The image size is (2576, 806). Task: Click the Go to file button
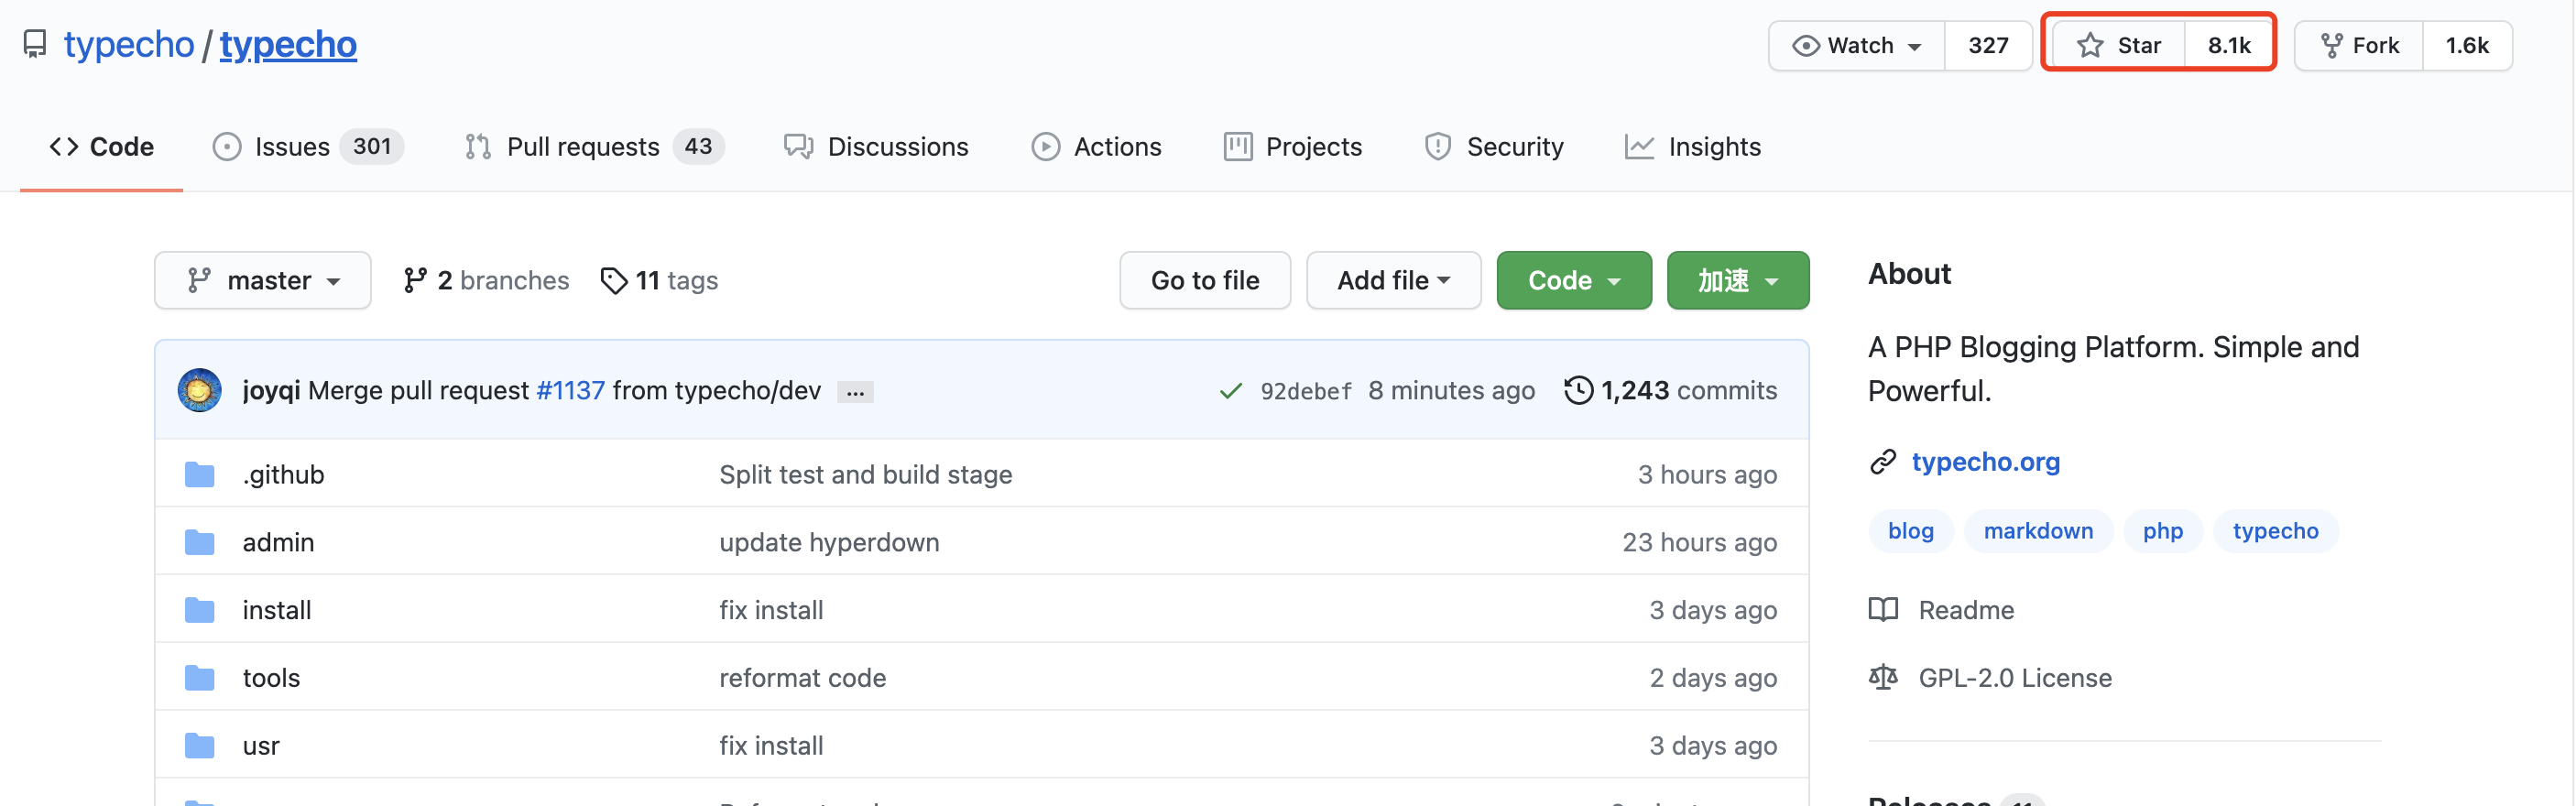(1205, 280)
